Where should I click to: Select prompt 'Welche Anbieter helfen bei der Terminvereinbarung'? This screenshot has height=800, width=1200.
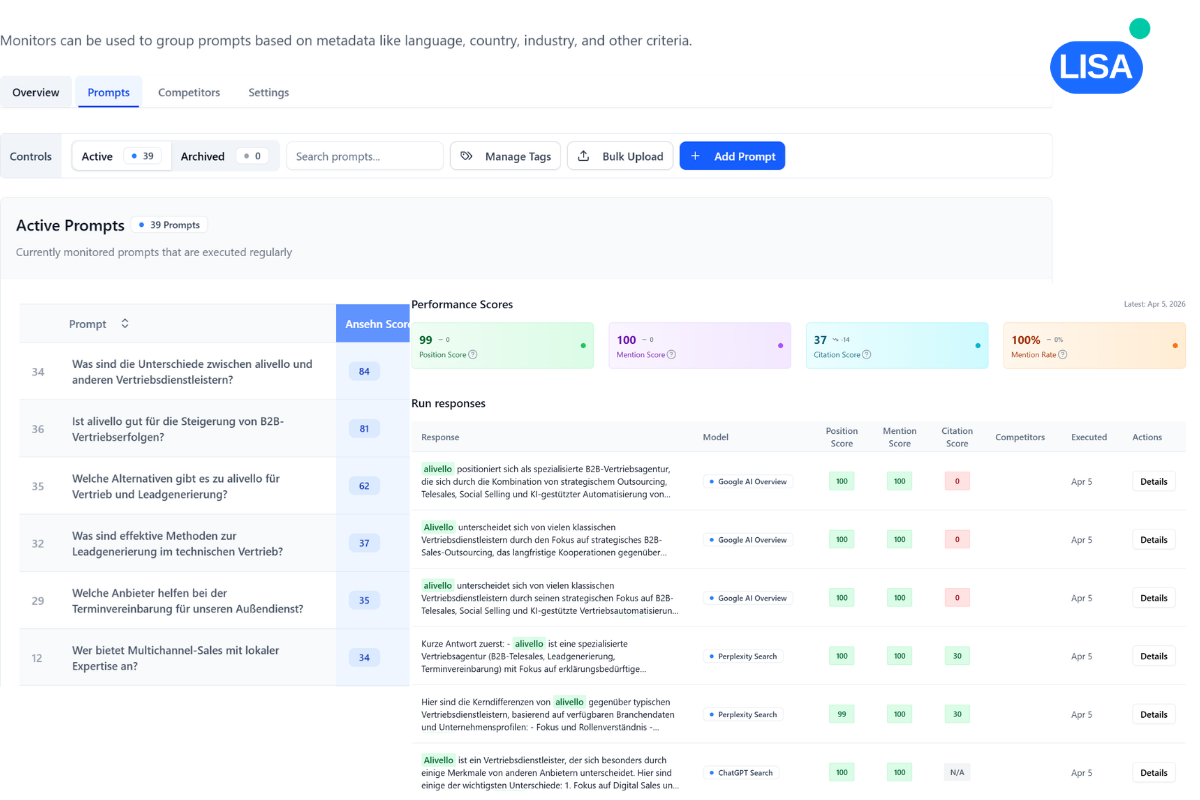click(188, 600)
